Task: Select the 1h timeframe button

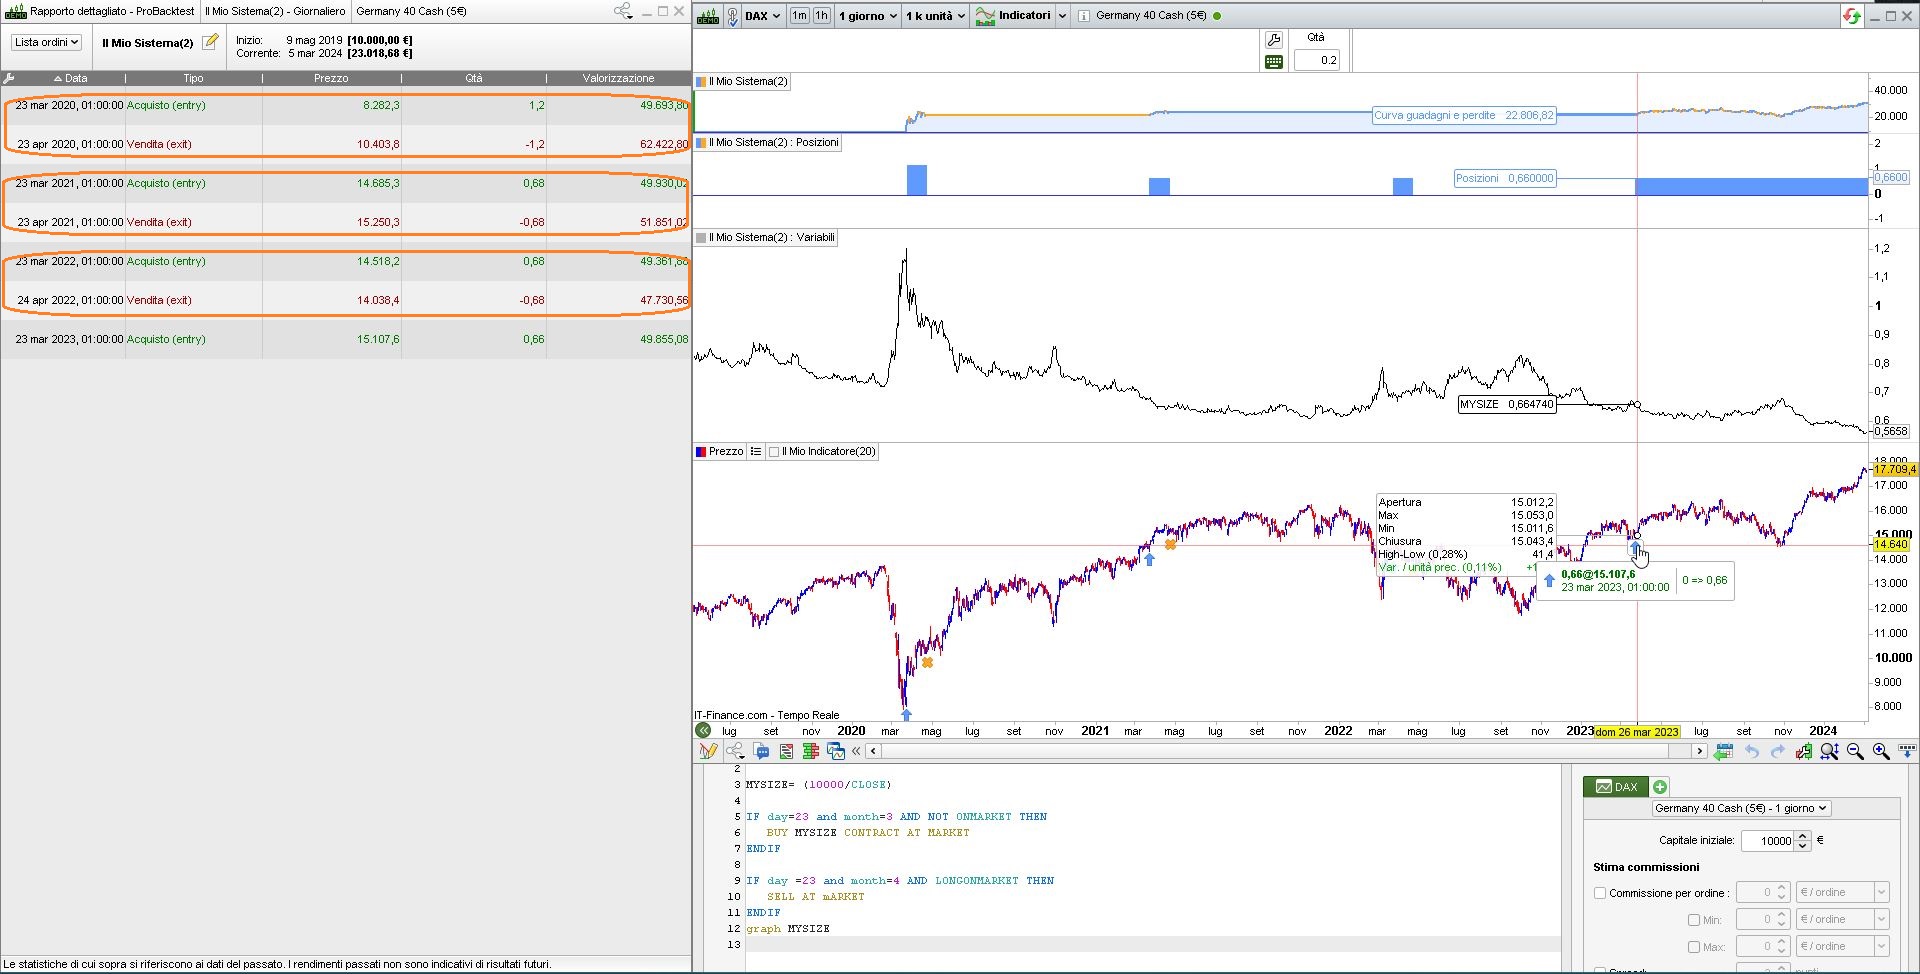Action: pos(822,16)
